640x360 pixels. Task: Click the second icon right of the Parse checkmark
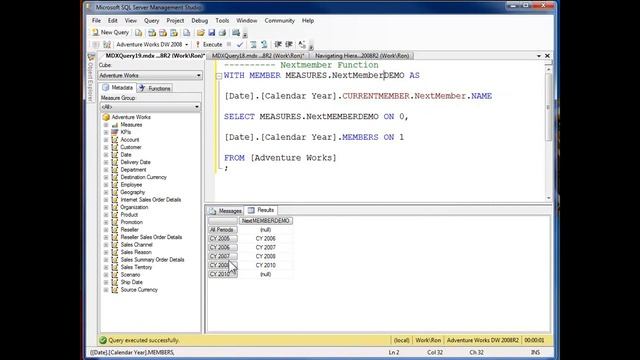click(x=264, y=44)
